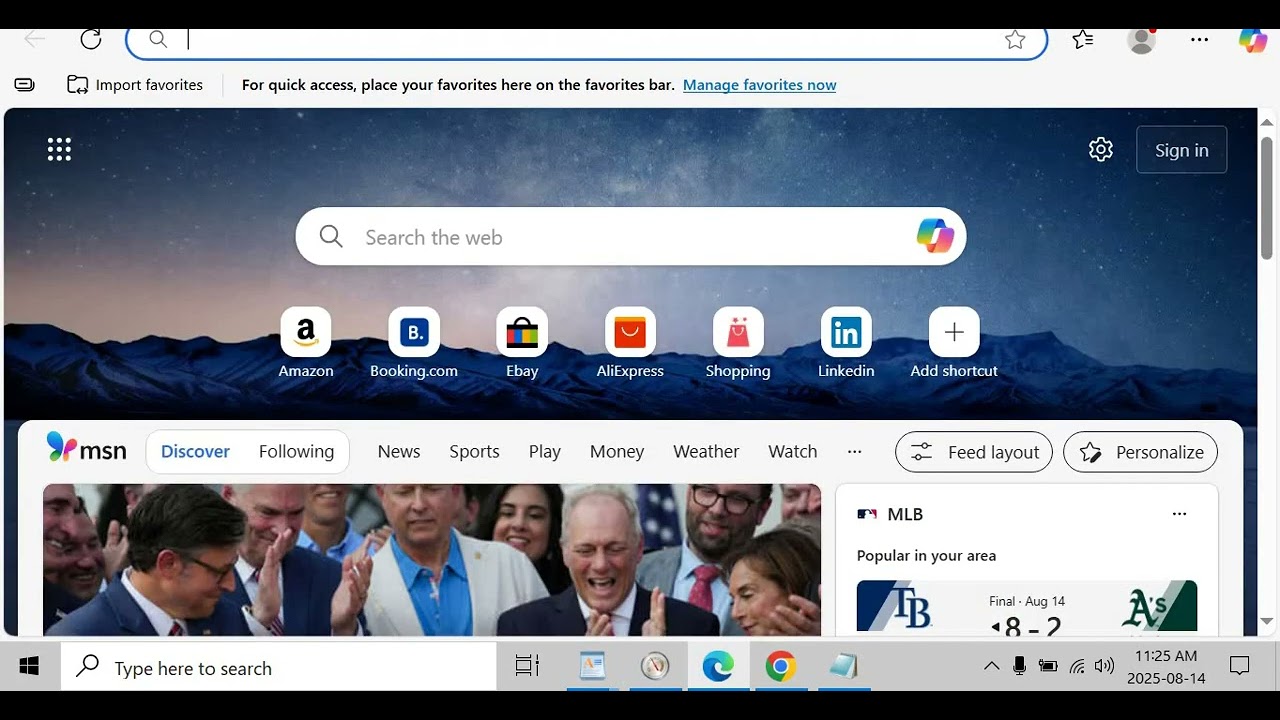This screenshot has width=1280, height=720.
Task: Open network tray icon
Action: click(x=1077, y=666)
